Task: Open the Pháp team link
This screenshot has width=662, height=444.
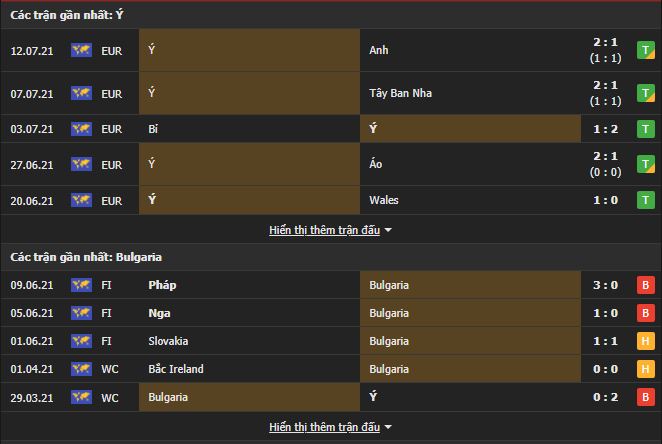Action: click(162, 285)
